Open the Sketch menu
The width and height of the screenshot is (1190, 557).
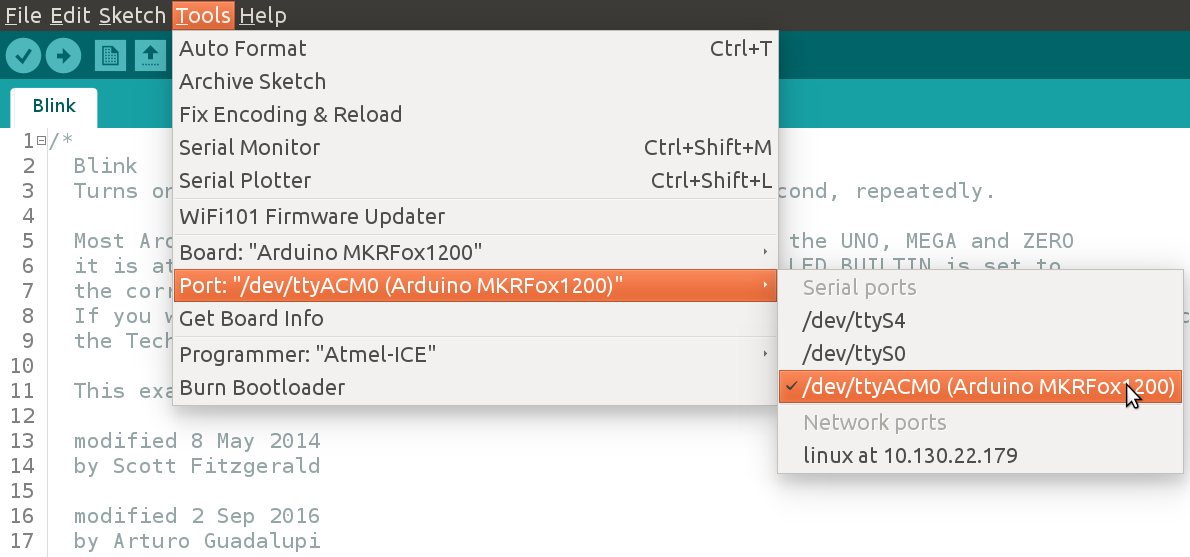click(132, 15)
